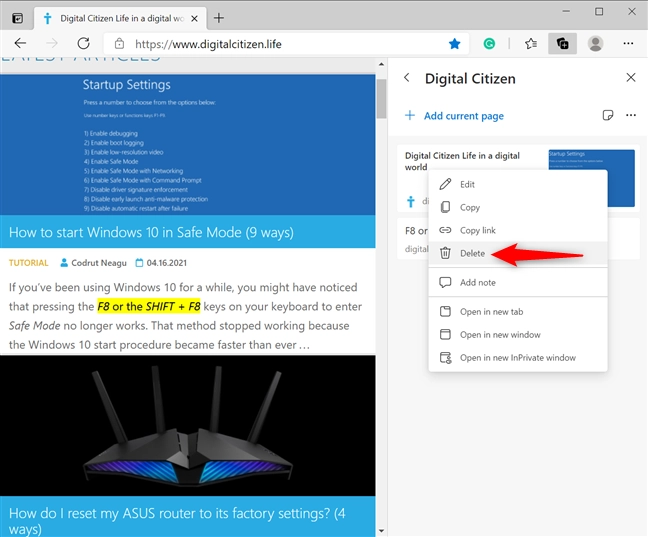
Task: Click the page scrollbar down arrow
Action: tap(381, 531)
